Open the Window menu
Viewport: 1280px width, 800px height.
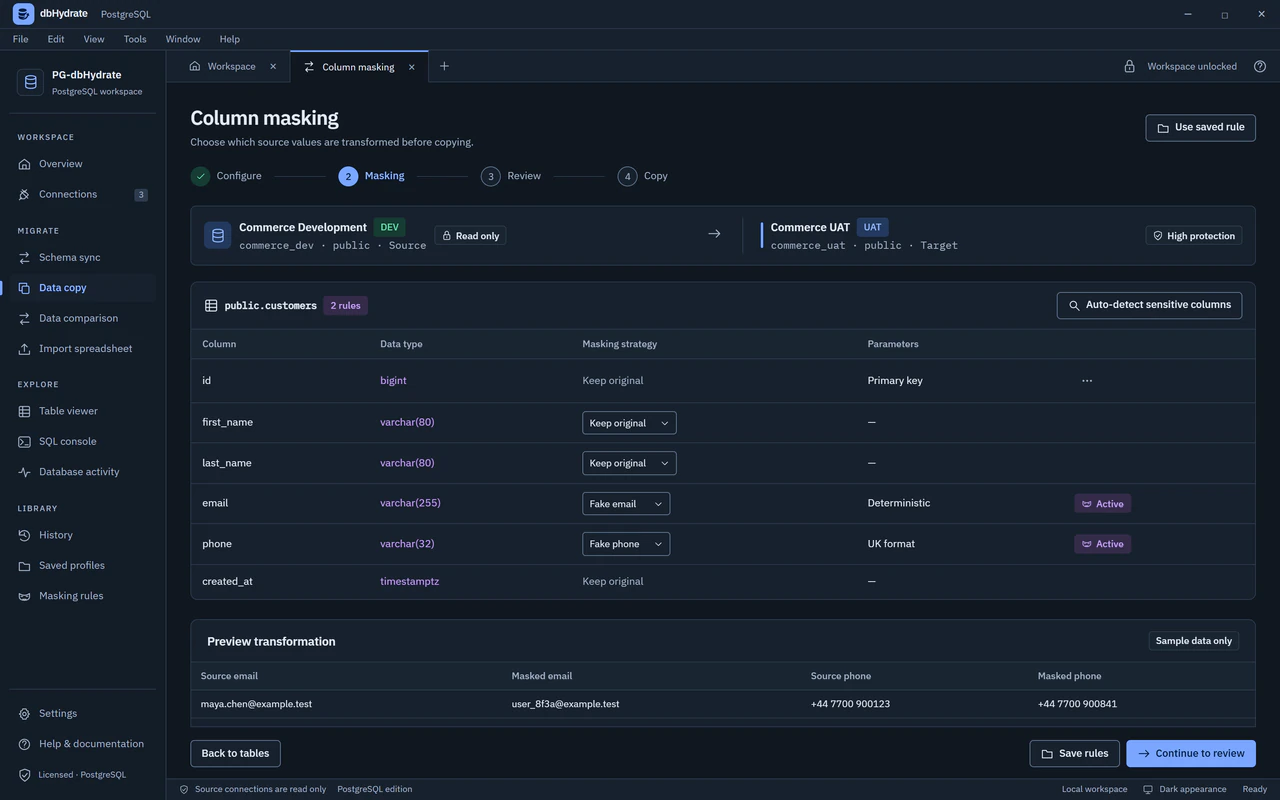pos(183,39)
